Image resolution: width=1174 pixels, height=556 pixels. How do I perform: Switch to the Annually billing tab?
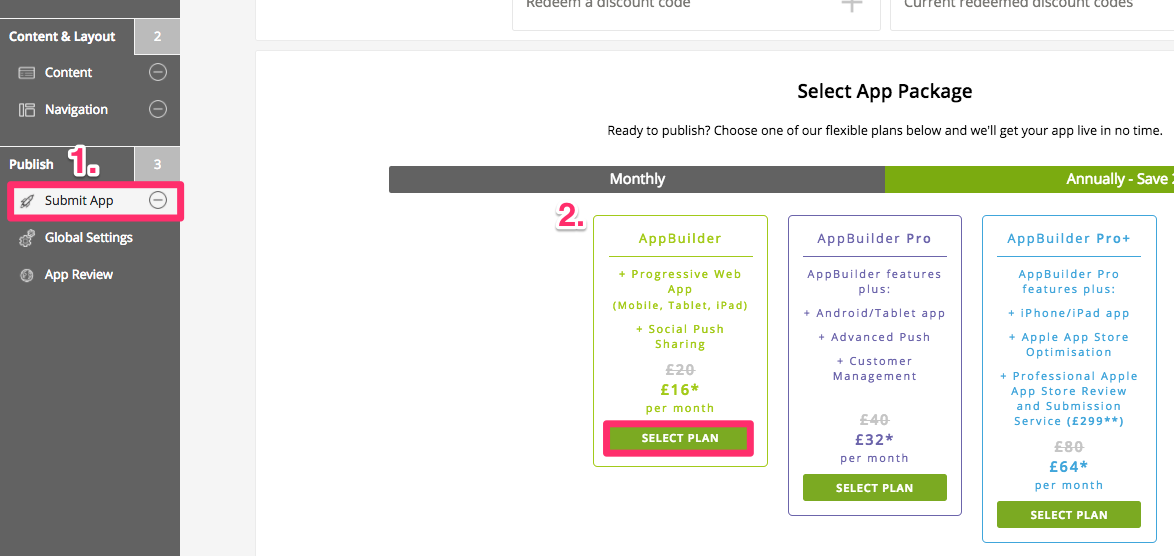click(1029, 180)
